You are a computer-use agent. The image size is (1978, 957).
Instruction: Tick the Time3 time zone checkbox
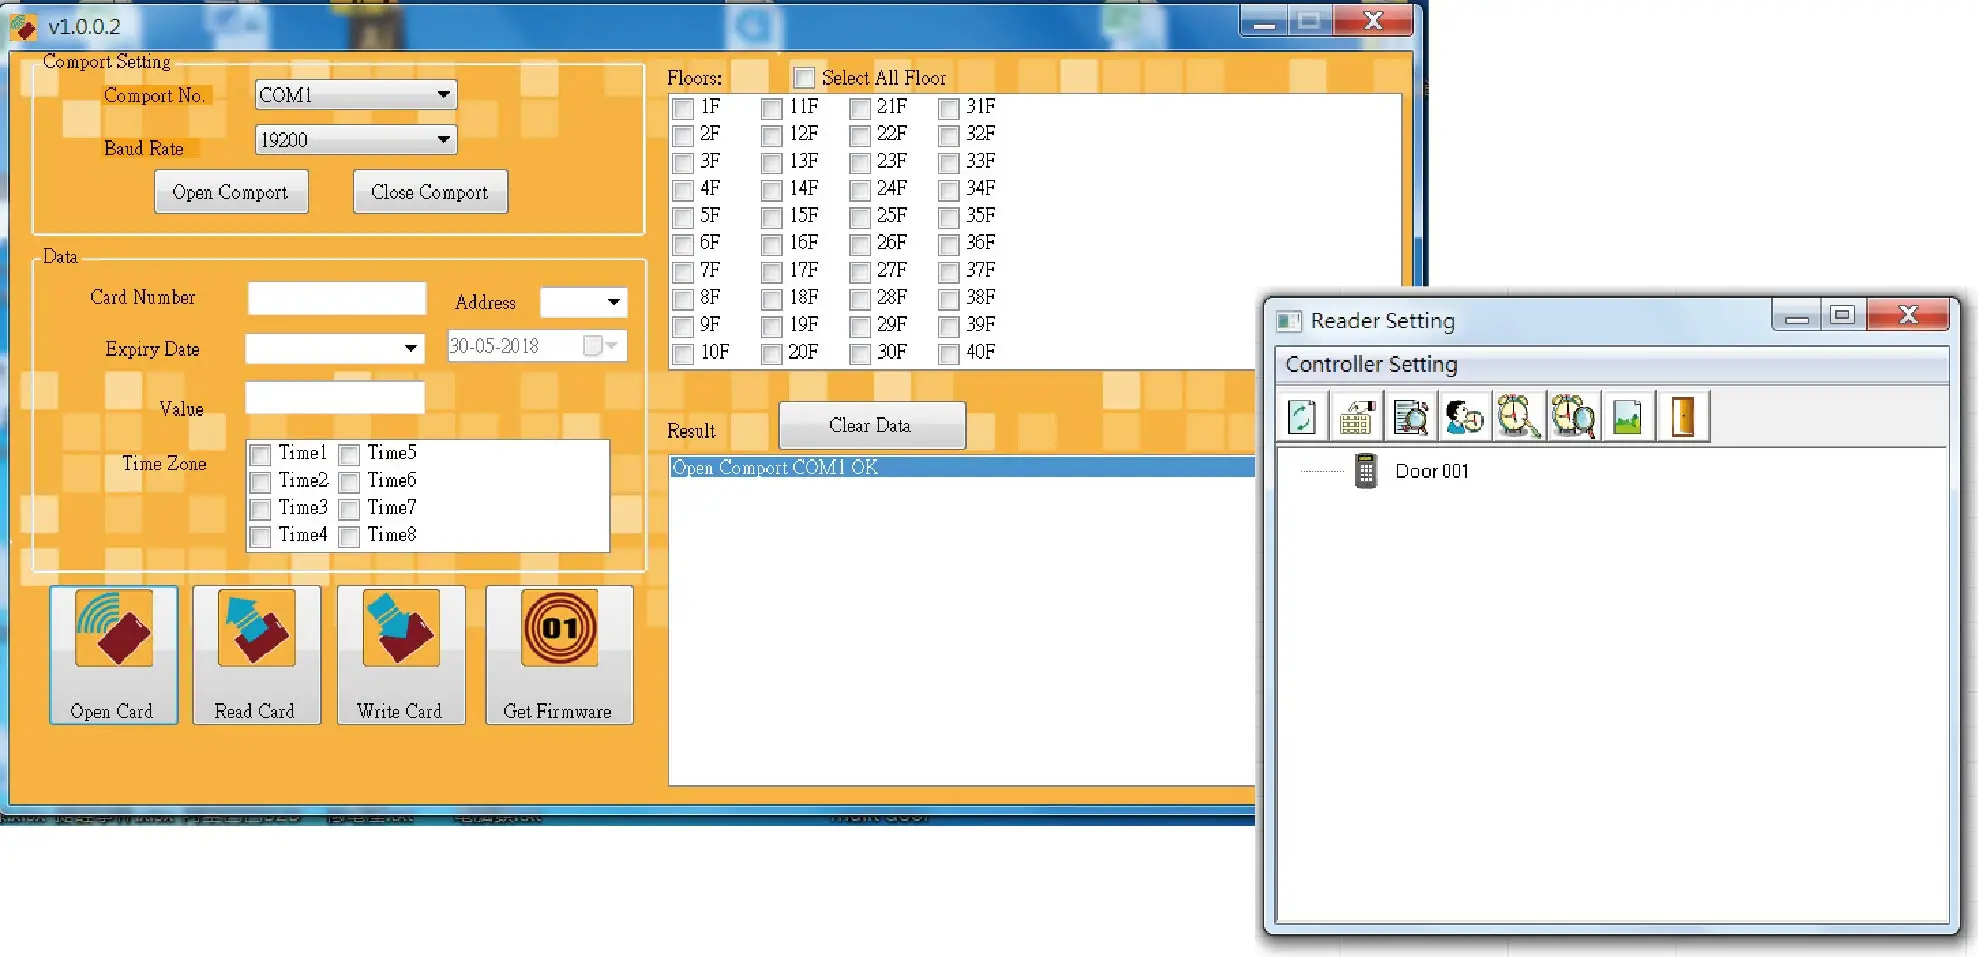(260, 509)
